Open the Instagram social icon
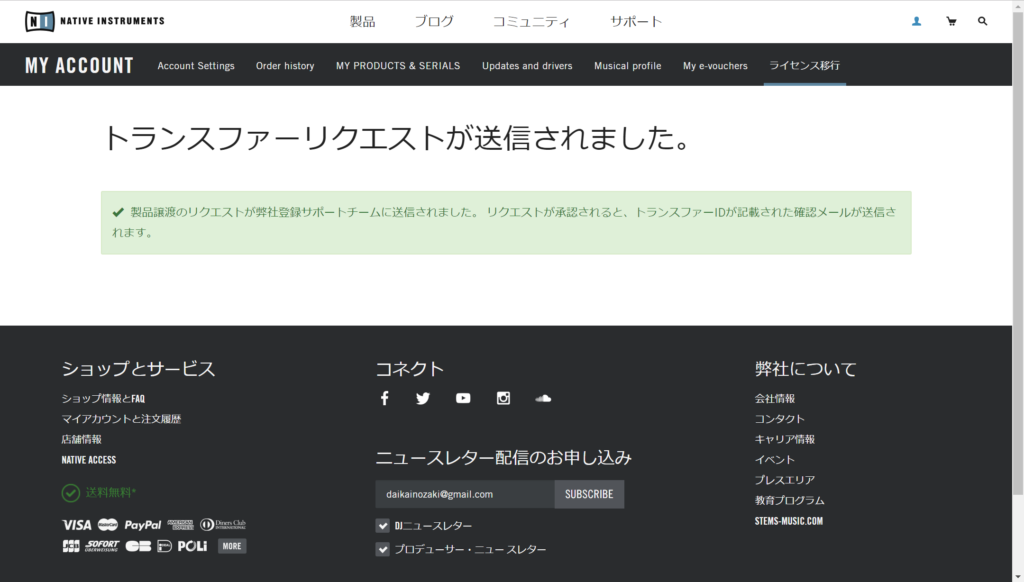 click(x=503, y=398)
